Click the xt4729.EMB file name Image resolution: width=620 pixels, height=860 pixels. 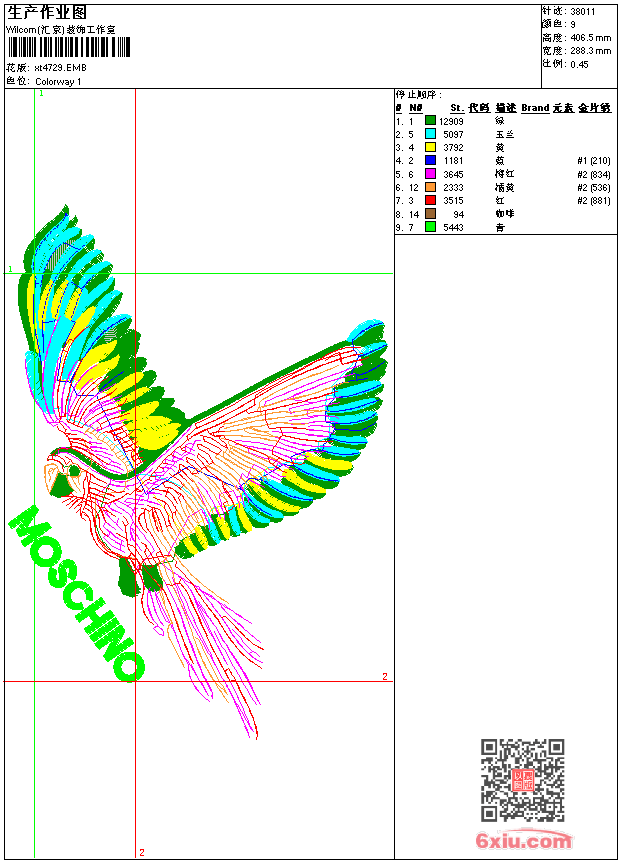pyautogui.click(x=60, y=68)
